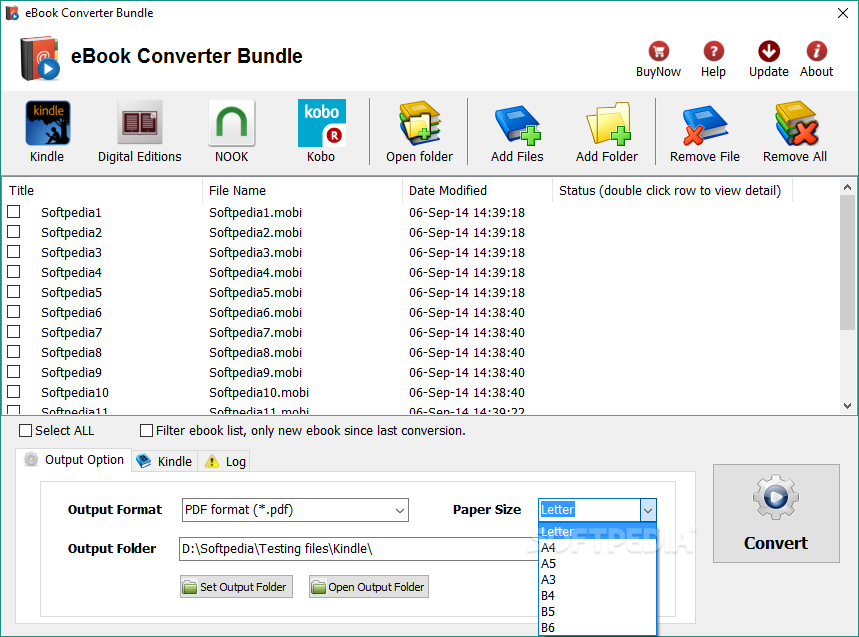Choose B5 paper size option

pyautogui.click(x=597, y=612)
